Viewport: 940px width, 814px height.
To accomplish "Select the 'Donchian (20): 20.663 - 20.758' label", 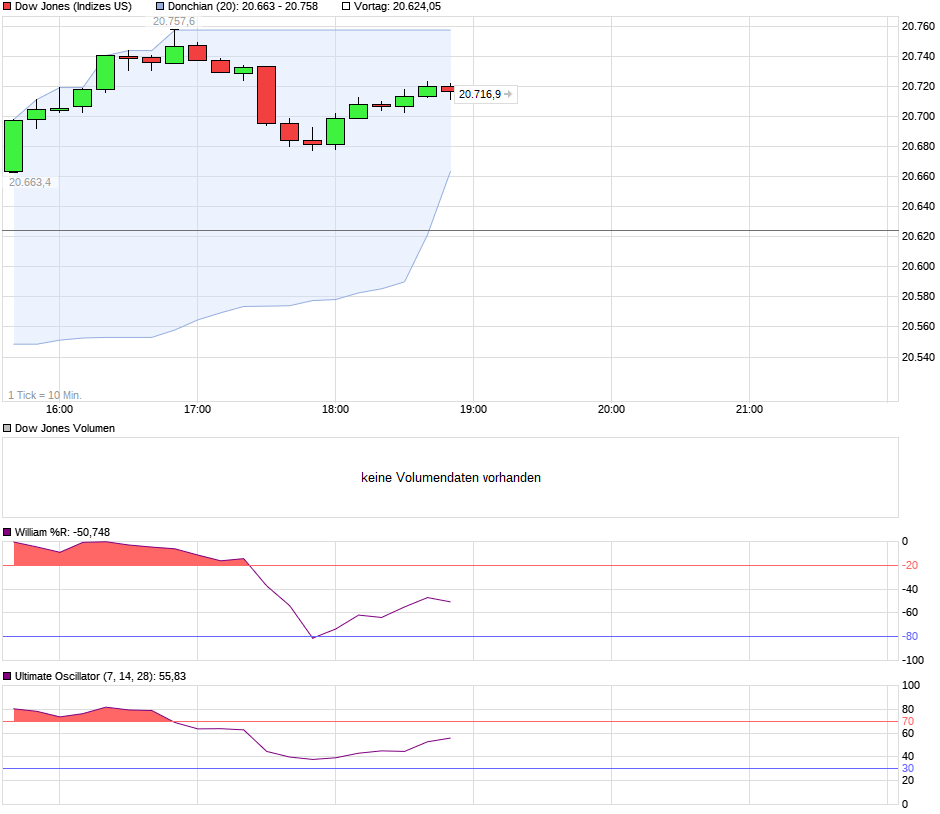I will [243, 7].
